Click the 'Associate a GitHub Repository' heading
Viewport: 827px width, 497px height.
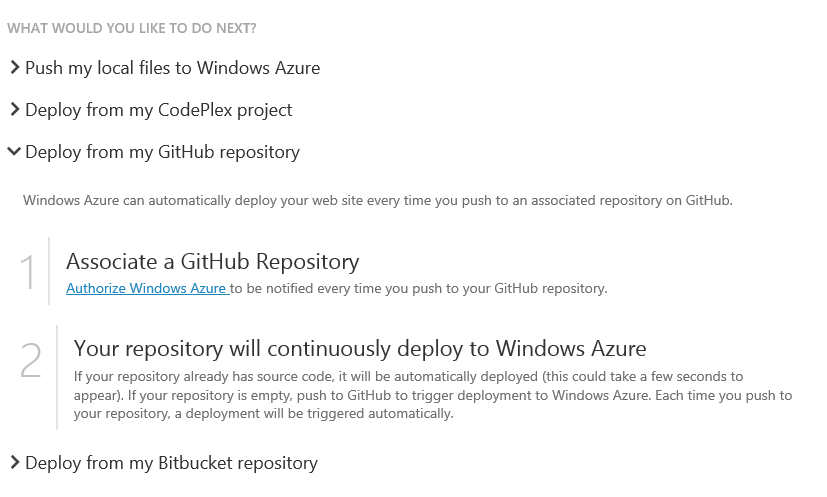212,262
